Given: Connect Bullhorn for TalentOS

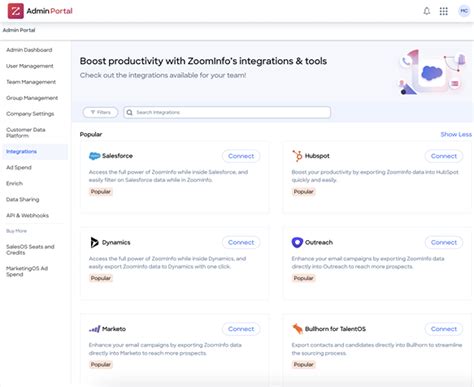Looking at the screenshot, I should click(x=444, y=329).
